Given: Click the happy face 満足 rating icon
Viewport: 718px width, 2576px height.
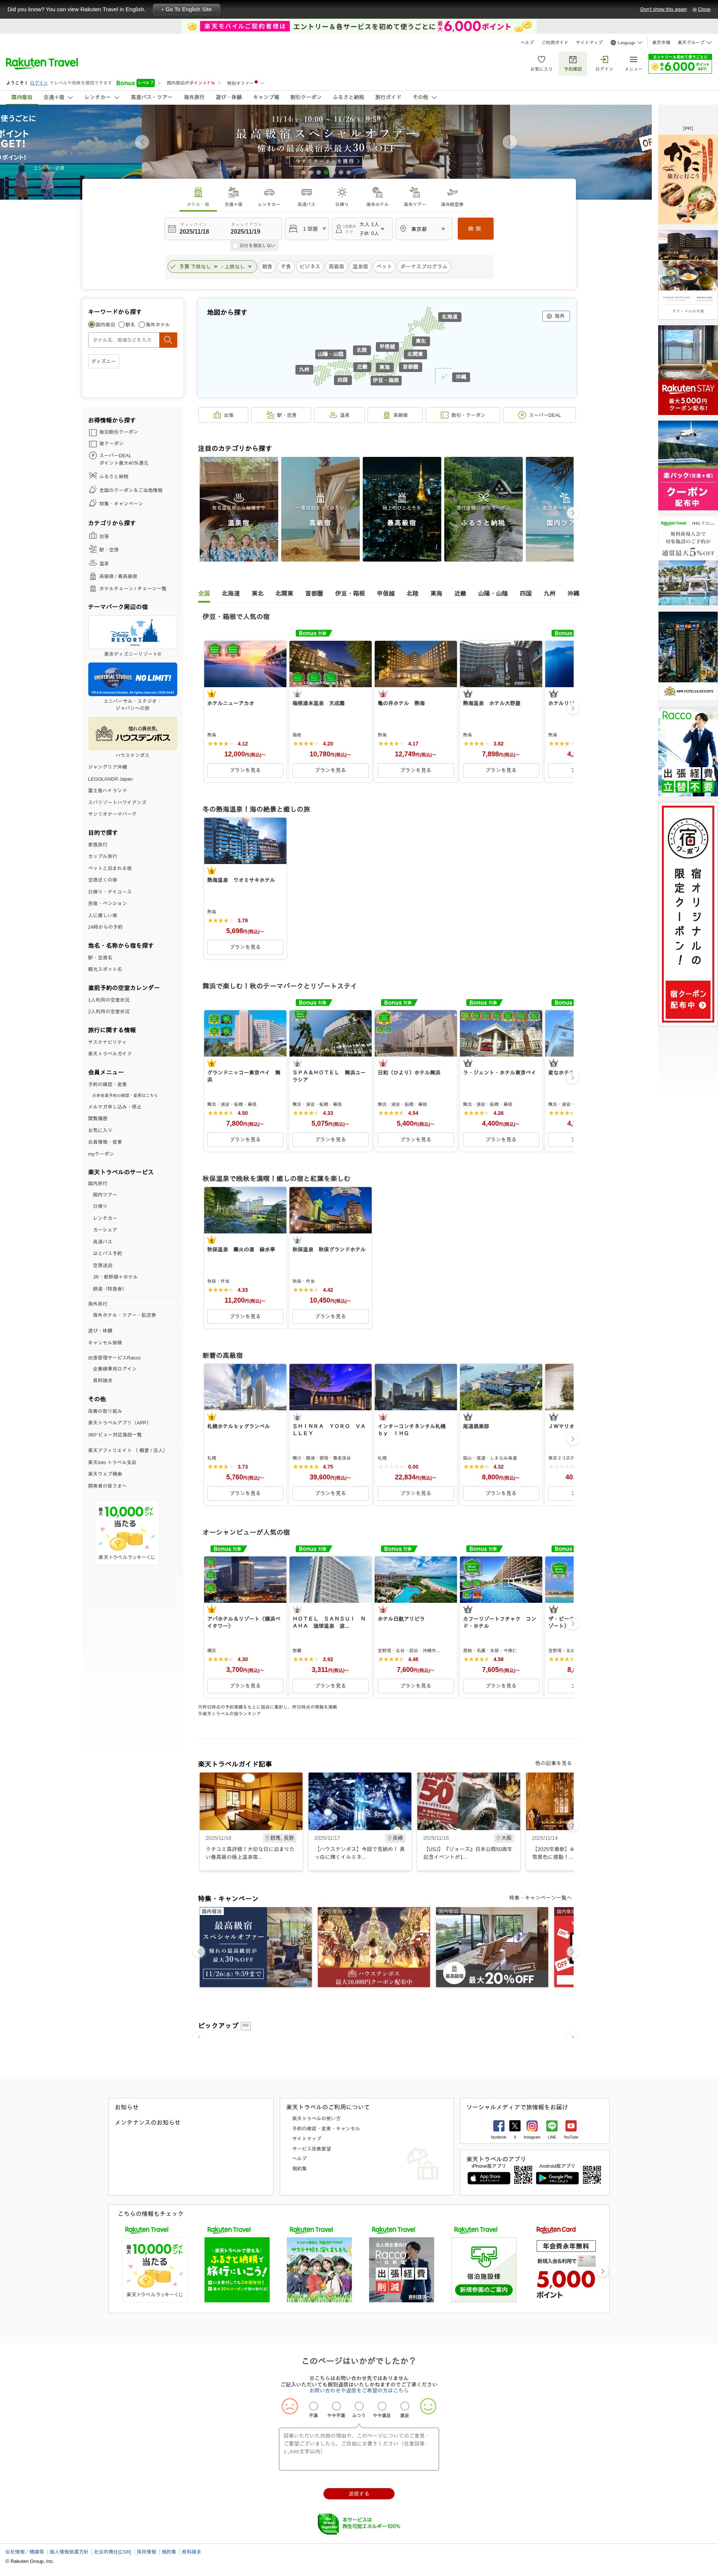Looking at the screenshot, I should click(428, 2405).
